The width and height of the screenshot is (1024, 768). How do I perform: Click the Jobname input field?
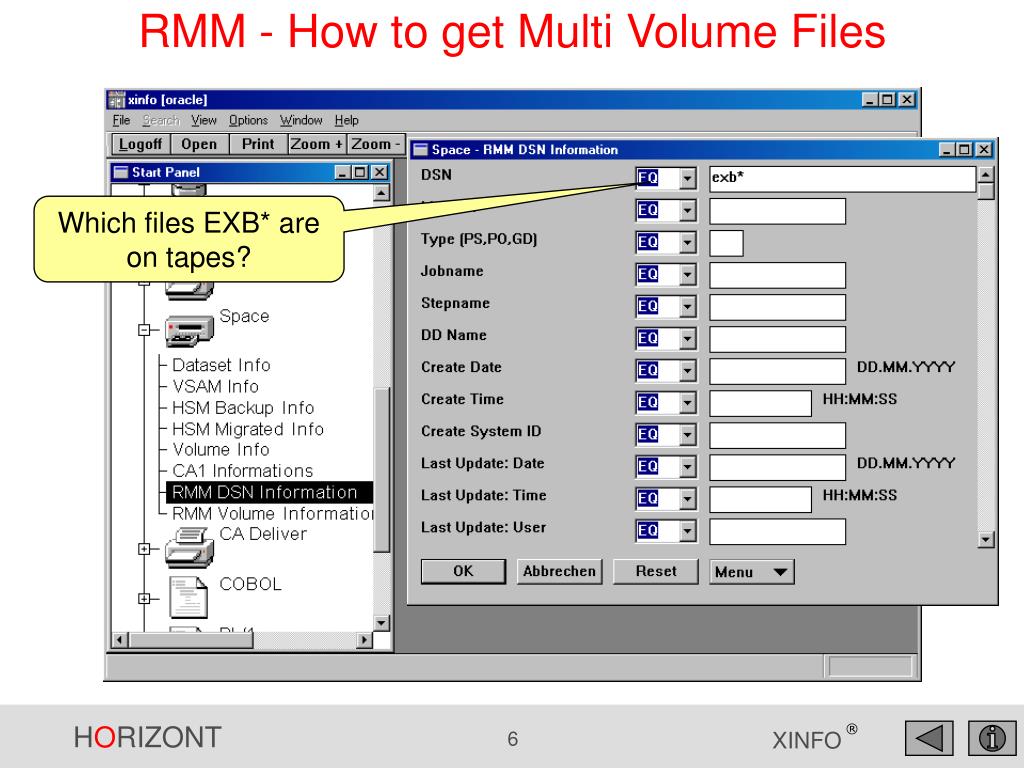(777, 275)
